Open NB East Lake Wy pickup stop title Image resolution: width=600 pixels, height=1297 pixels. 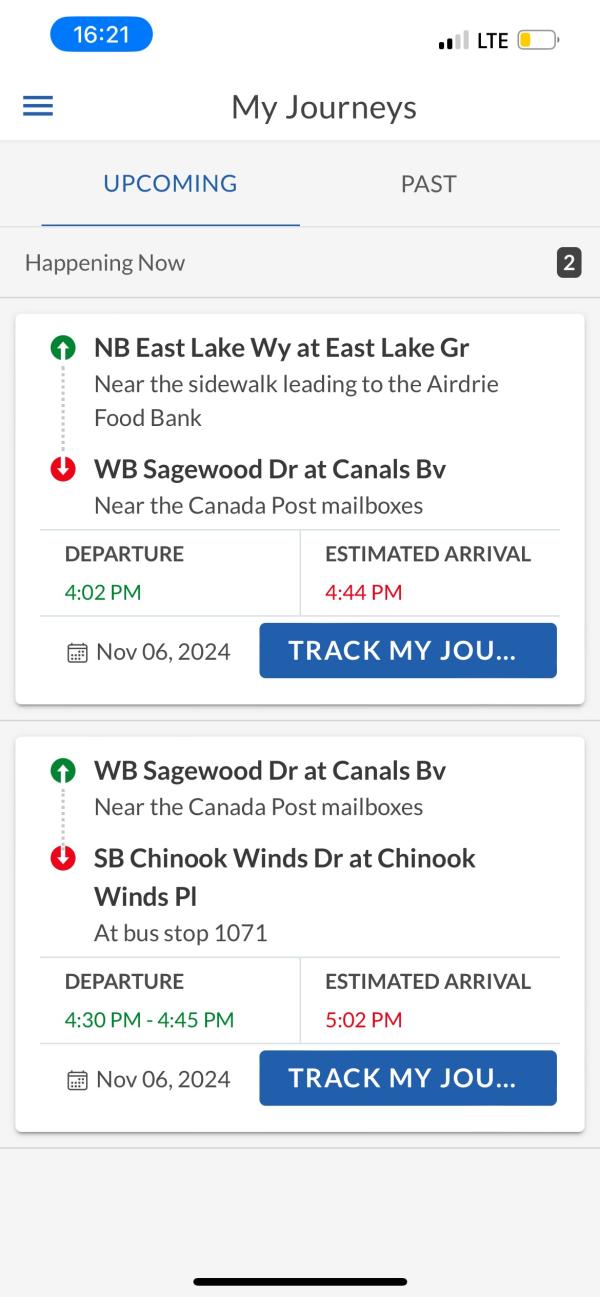coord(282,348)
